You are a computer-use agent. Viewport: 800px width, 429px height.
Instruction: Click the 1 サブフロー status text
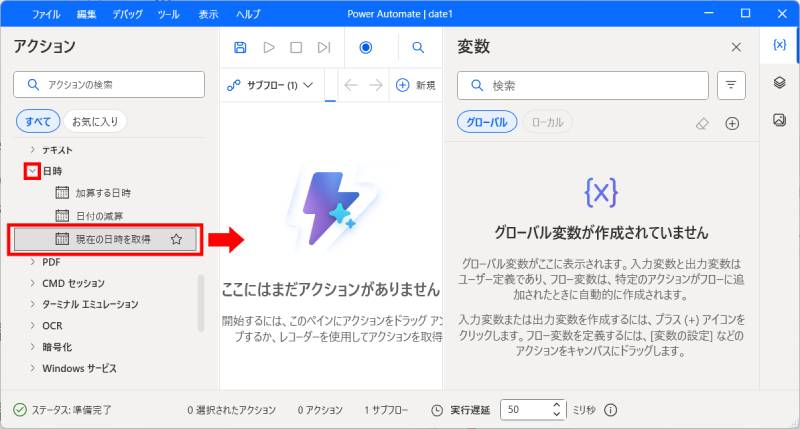pyautogui.click(x=386, y=410)
